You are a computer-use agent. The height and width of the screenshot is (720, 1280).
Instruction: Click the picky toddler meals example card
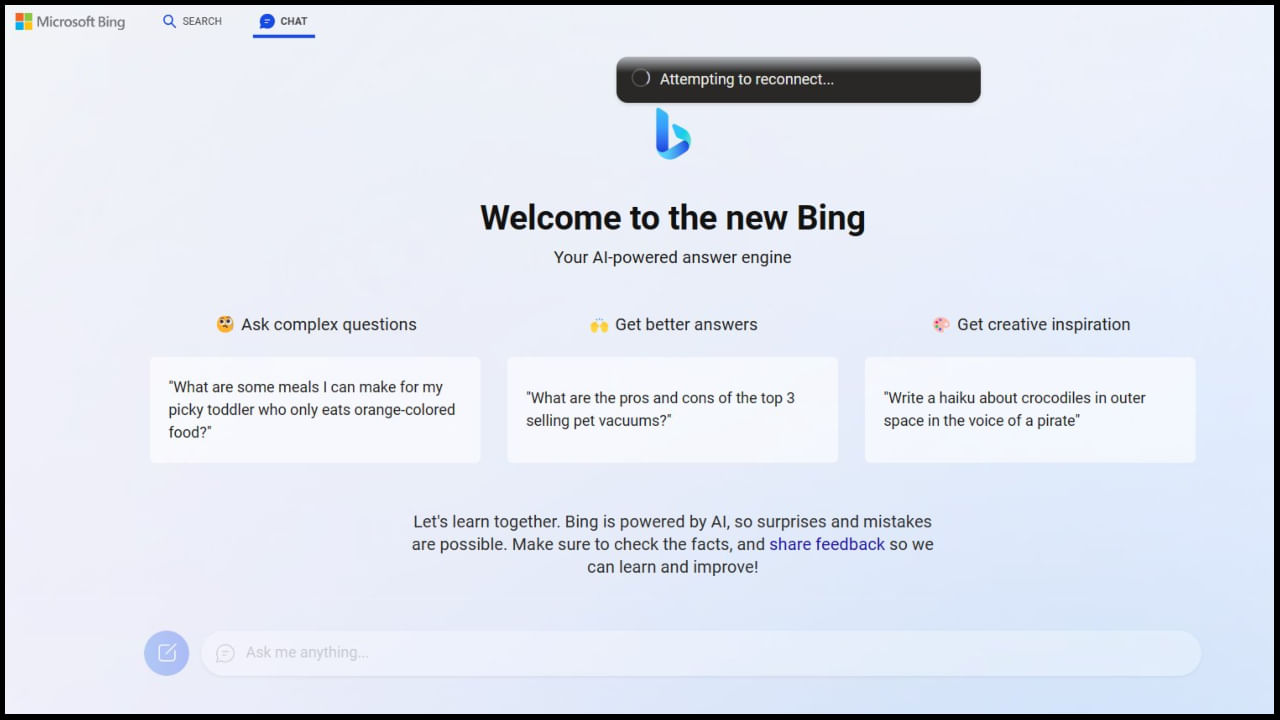pyautogui.click(x=315, y=410)
